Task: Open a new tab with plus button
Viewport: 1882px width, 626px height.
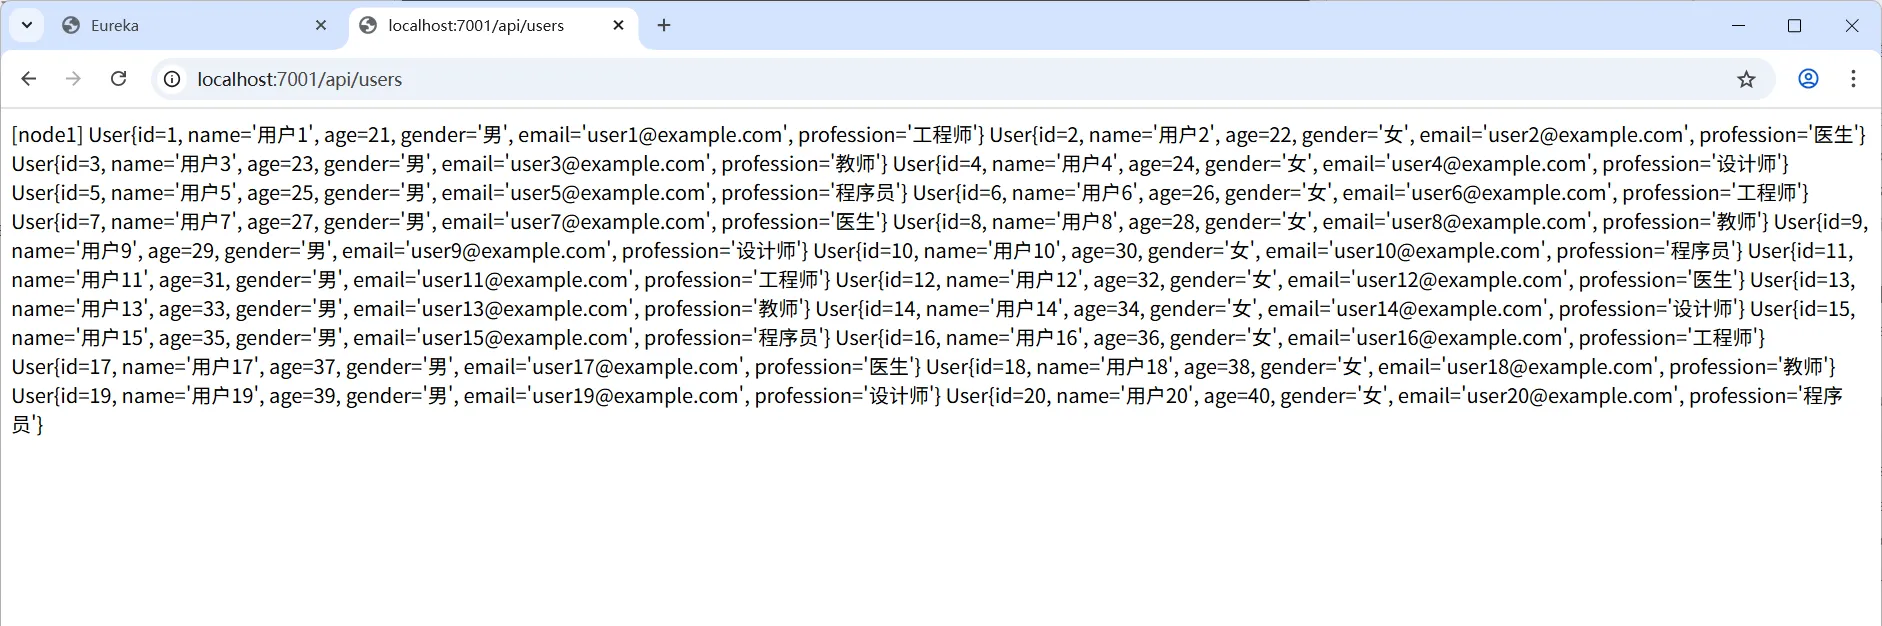Action: click(664, 25)
